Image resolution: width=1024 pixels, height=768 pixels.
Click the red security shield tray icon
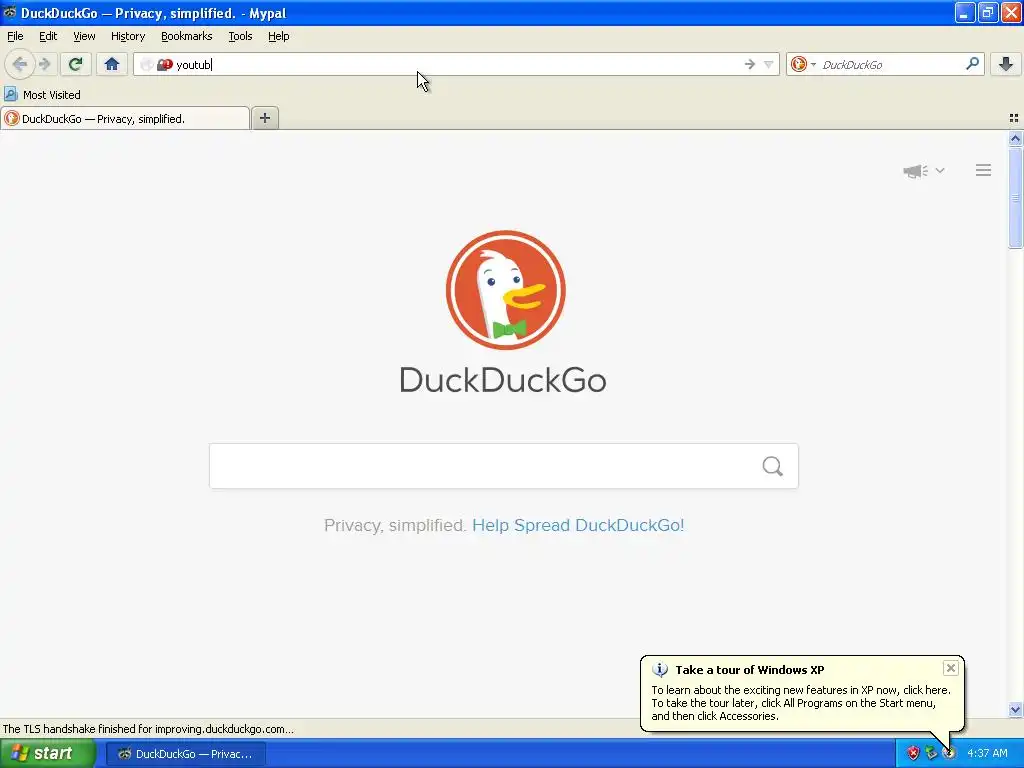coord(913,754)
